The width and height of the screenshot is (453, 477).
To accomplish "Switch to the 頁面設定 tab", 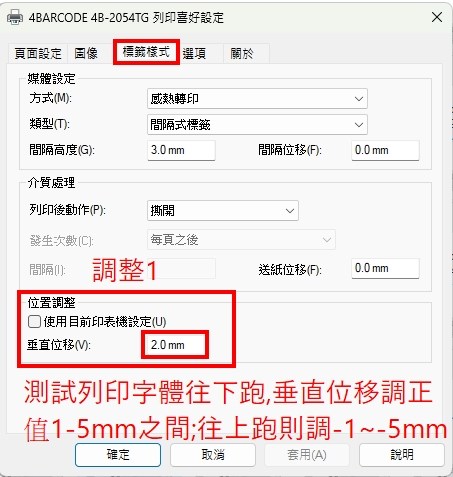I will (38, 53).
